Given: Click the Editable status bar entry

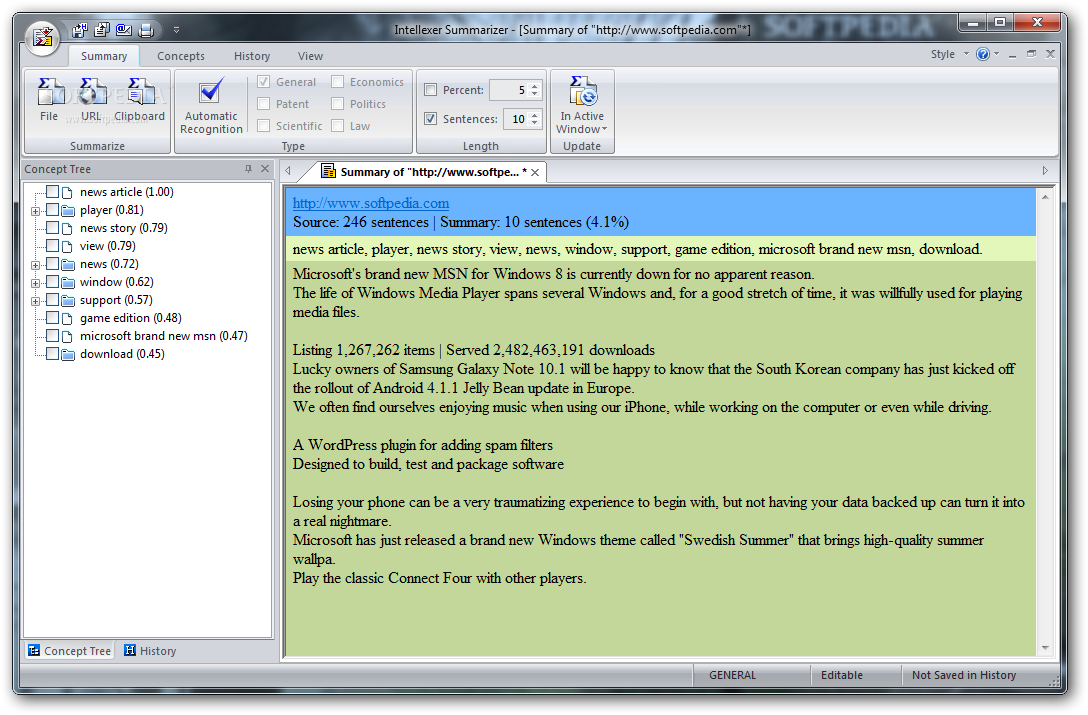Looking at the screenshot, I should (x=842, y=675).
